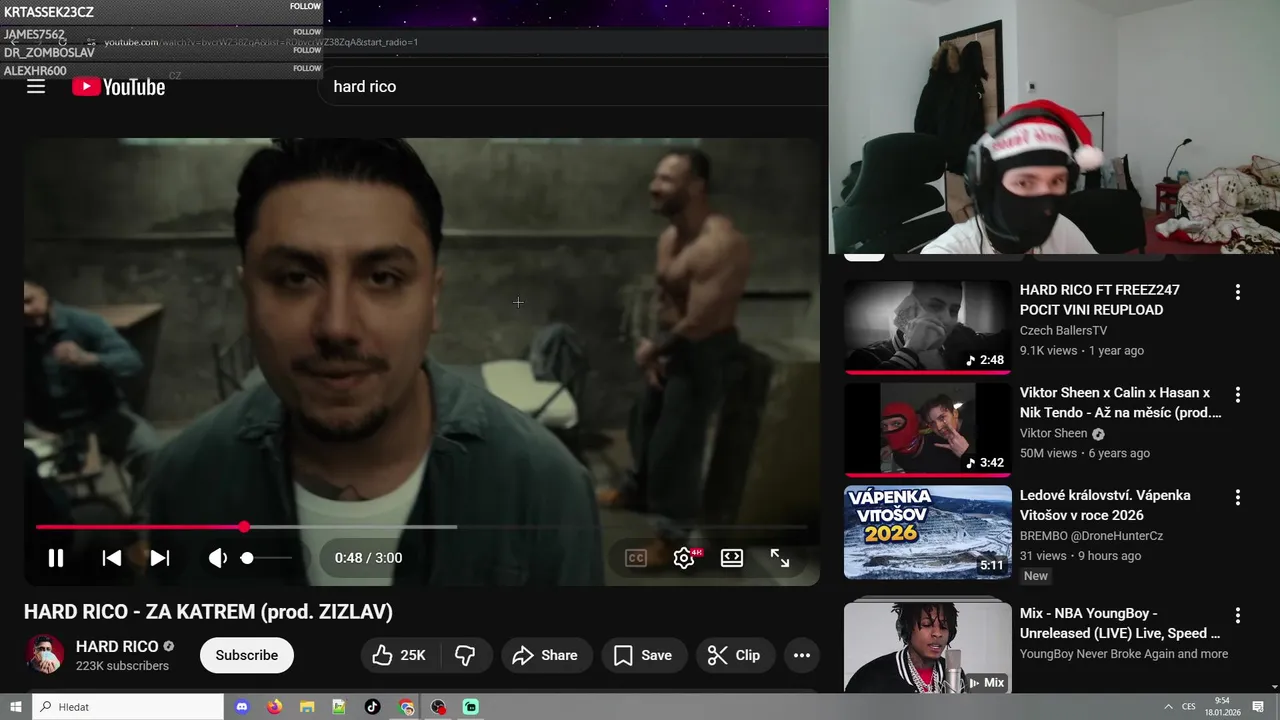Open the player settings gear

coord(684,558)
